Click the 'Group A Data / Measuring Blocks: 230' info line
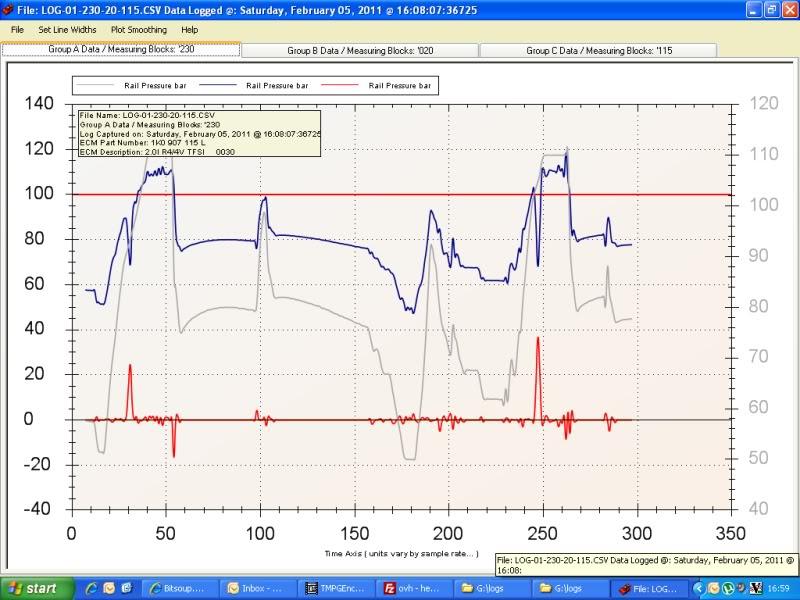 pyautogui.click(x=150, y=124)
